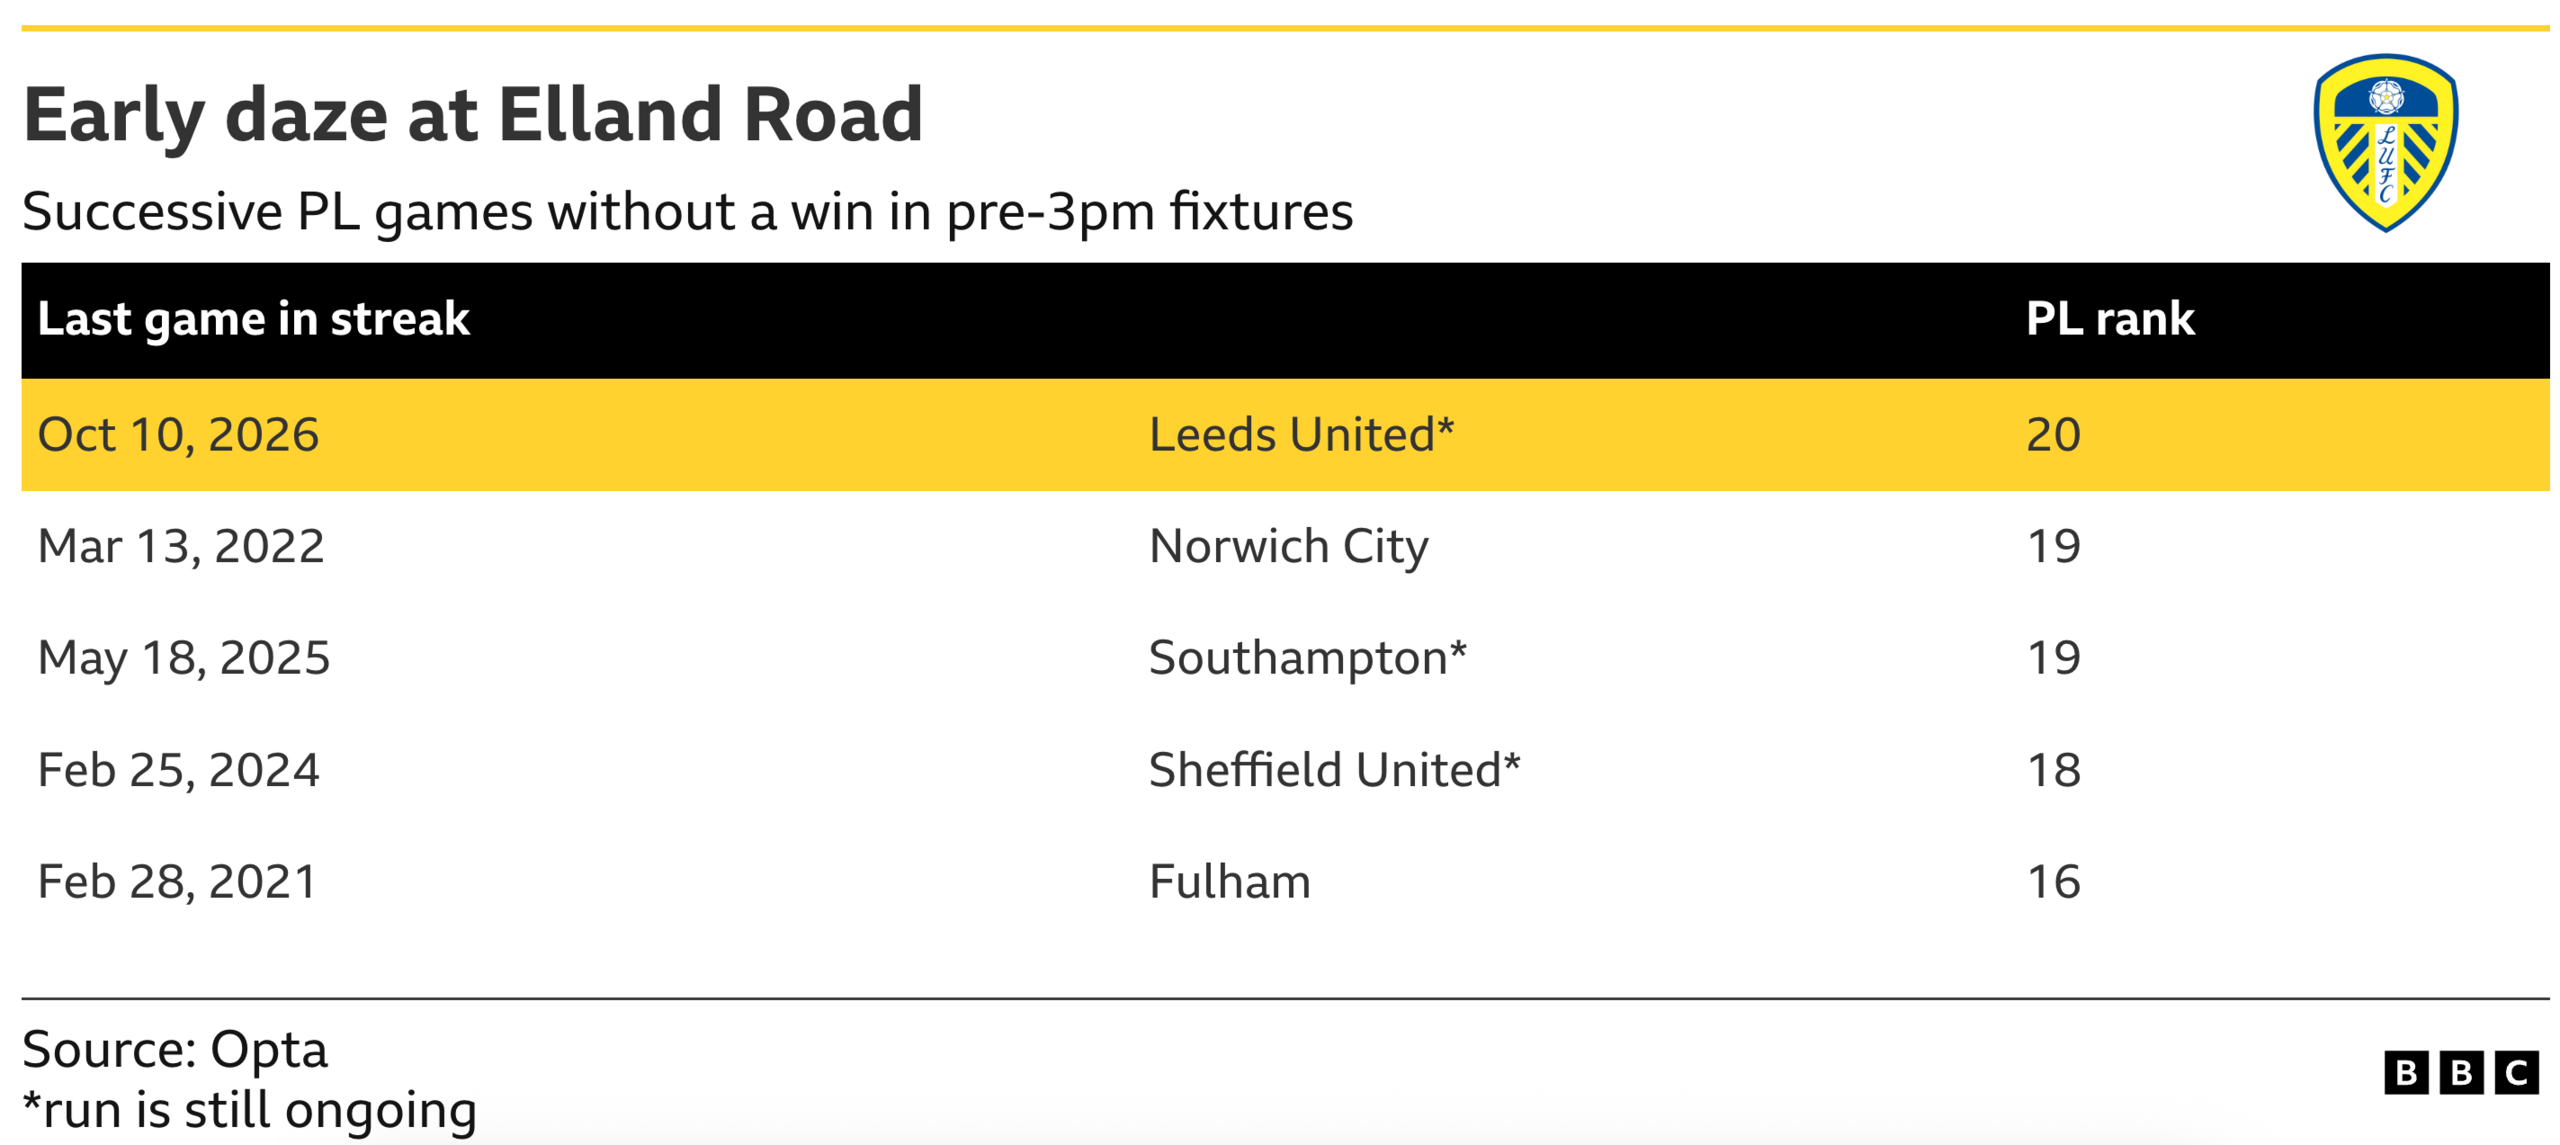Click the 'Southampton*' team name
This screenshot has width=2560, height=1145.
pyautogui.click(x=1307, y=659)
